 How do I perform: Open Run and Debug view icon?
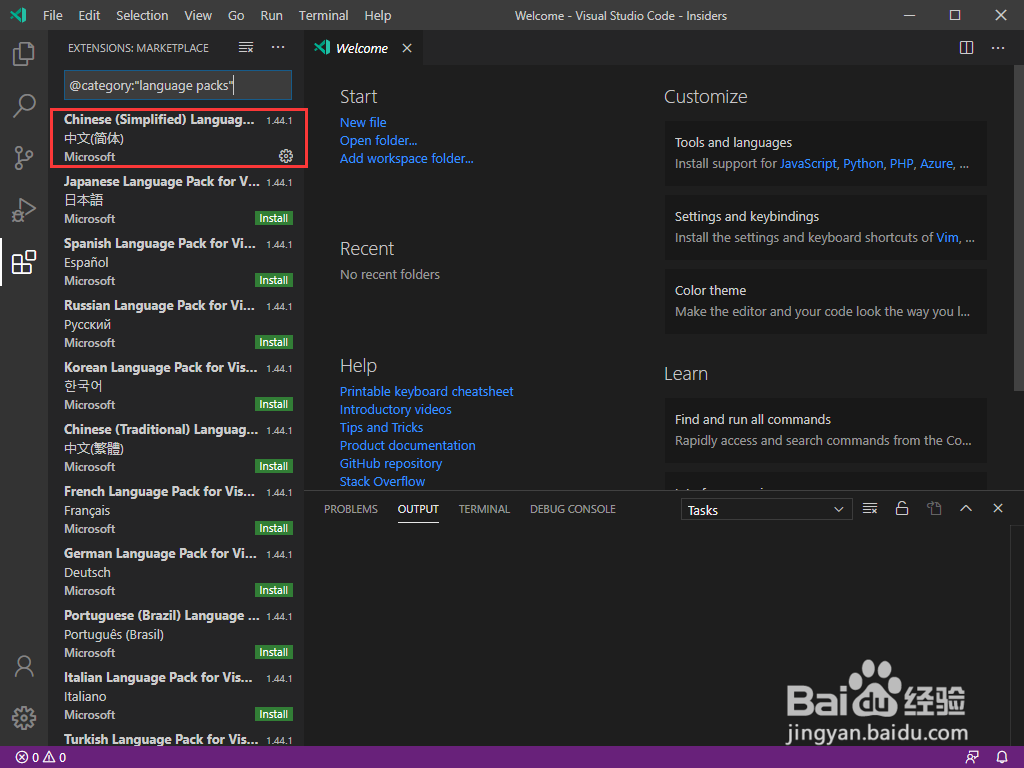click(24, 210)
